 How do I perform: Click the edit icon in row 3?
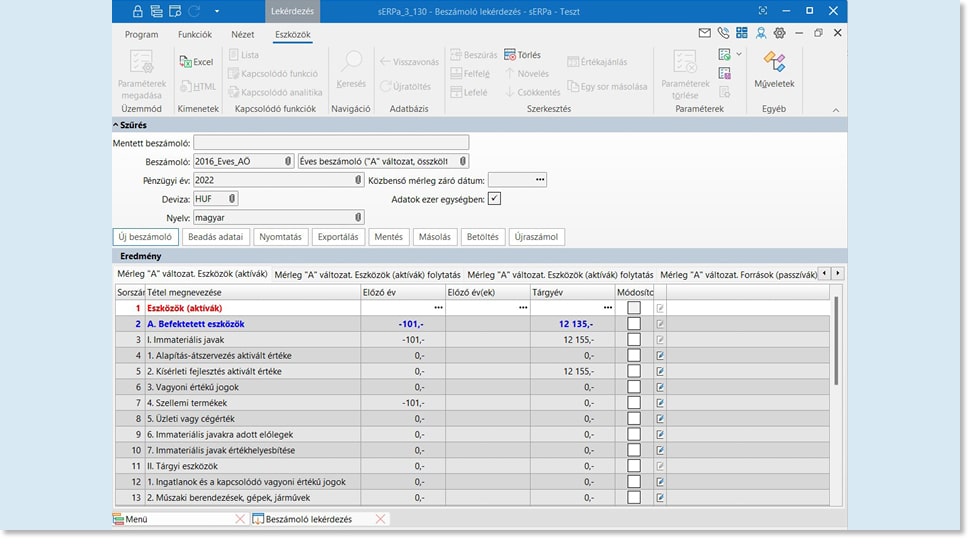[659, 340]
